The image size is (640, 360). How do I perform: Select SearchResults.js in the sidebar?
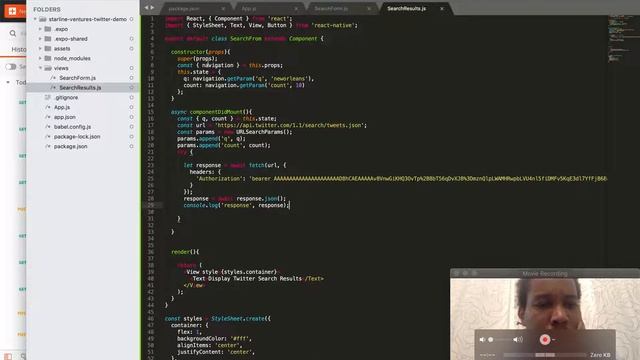[x=80, y=88]
